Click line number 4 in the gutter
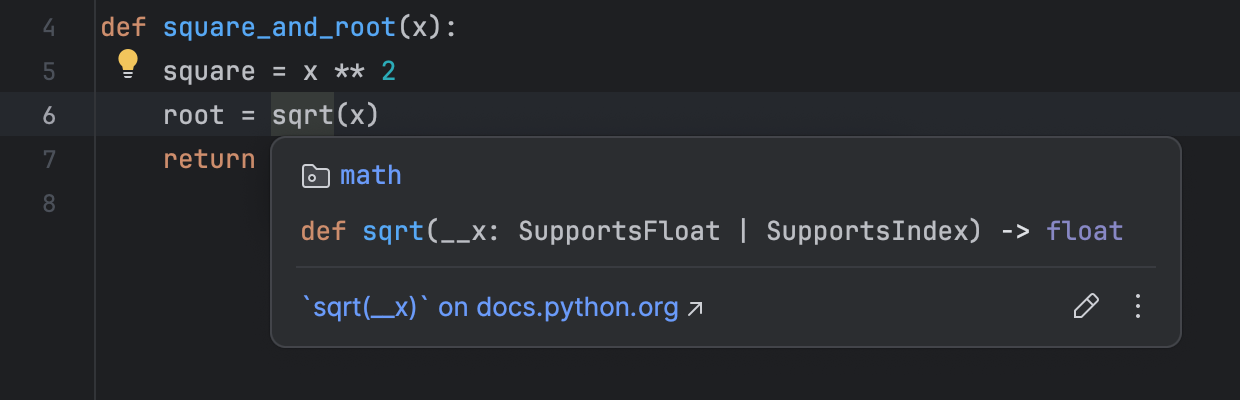This screenshot has width=1240, height=400. [x=50, y=27]
